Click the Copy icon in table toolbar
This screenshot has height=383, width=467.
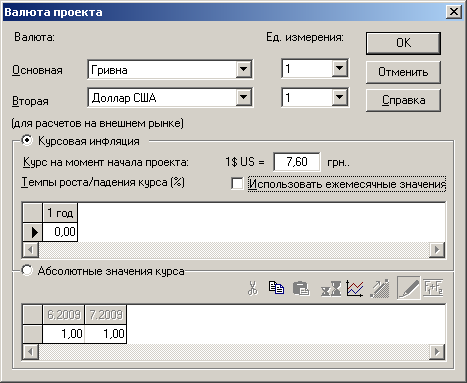tap(276, 288)
